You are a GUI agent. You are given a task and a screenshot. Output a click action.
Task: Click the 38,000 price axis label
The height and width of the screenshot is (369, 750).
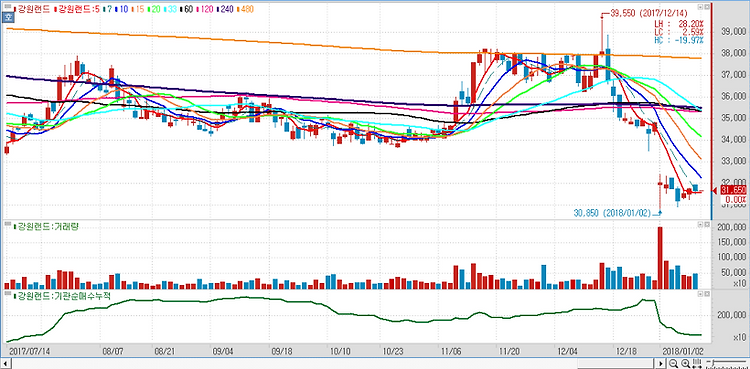click(733, 54)
